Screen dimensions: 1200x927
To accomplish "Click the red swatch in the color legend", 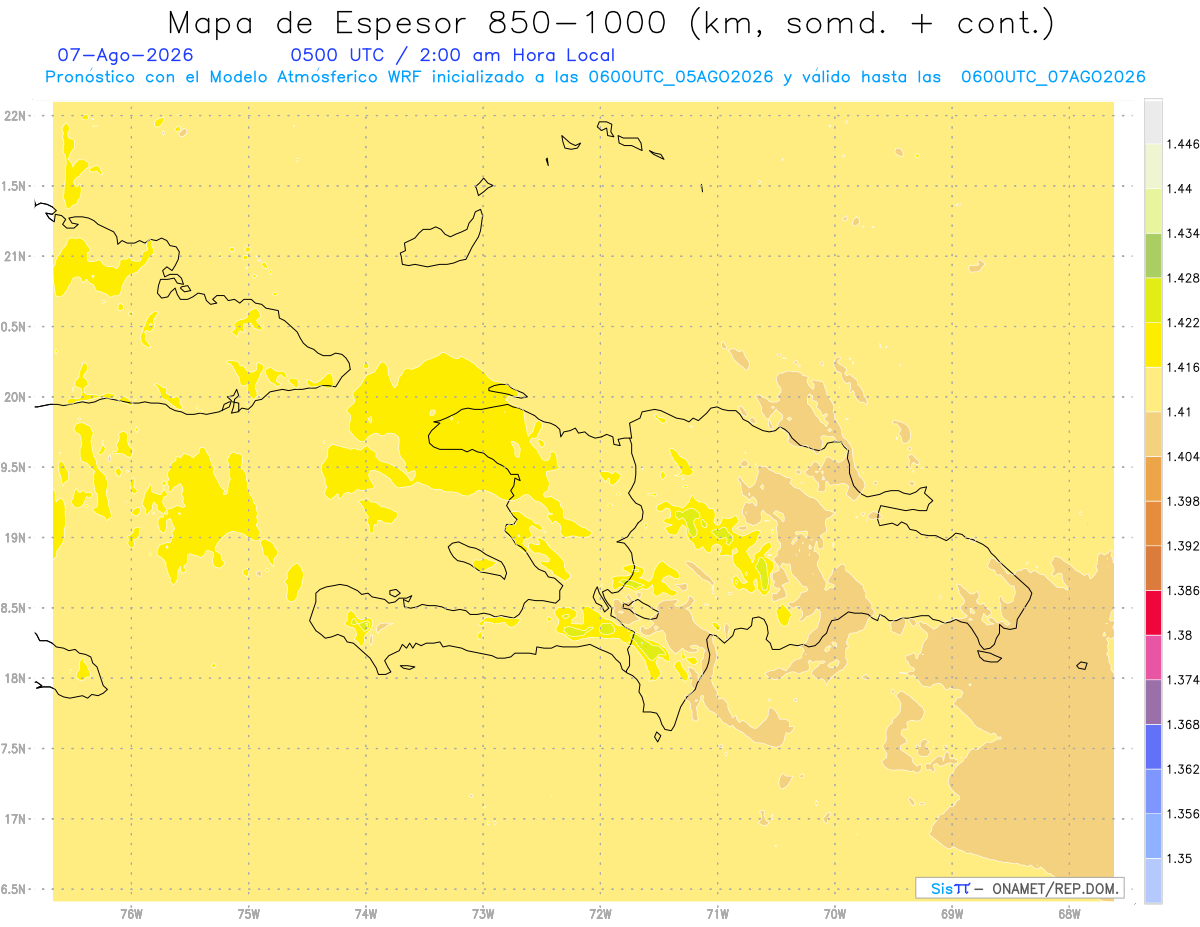I will point(1153,613).
